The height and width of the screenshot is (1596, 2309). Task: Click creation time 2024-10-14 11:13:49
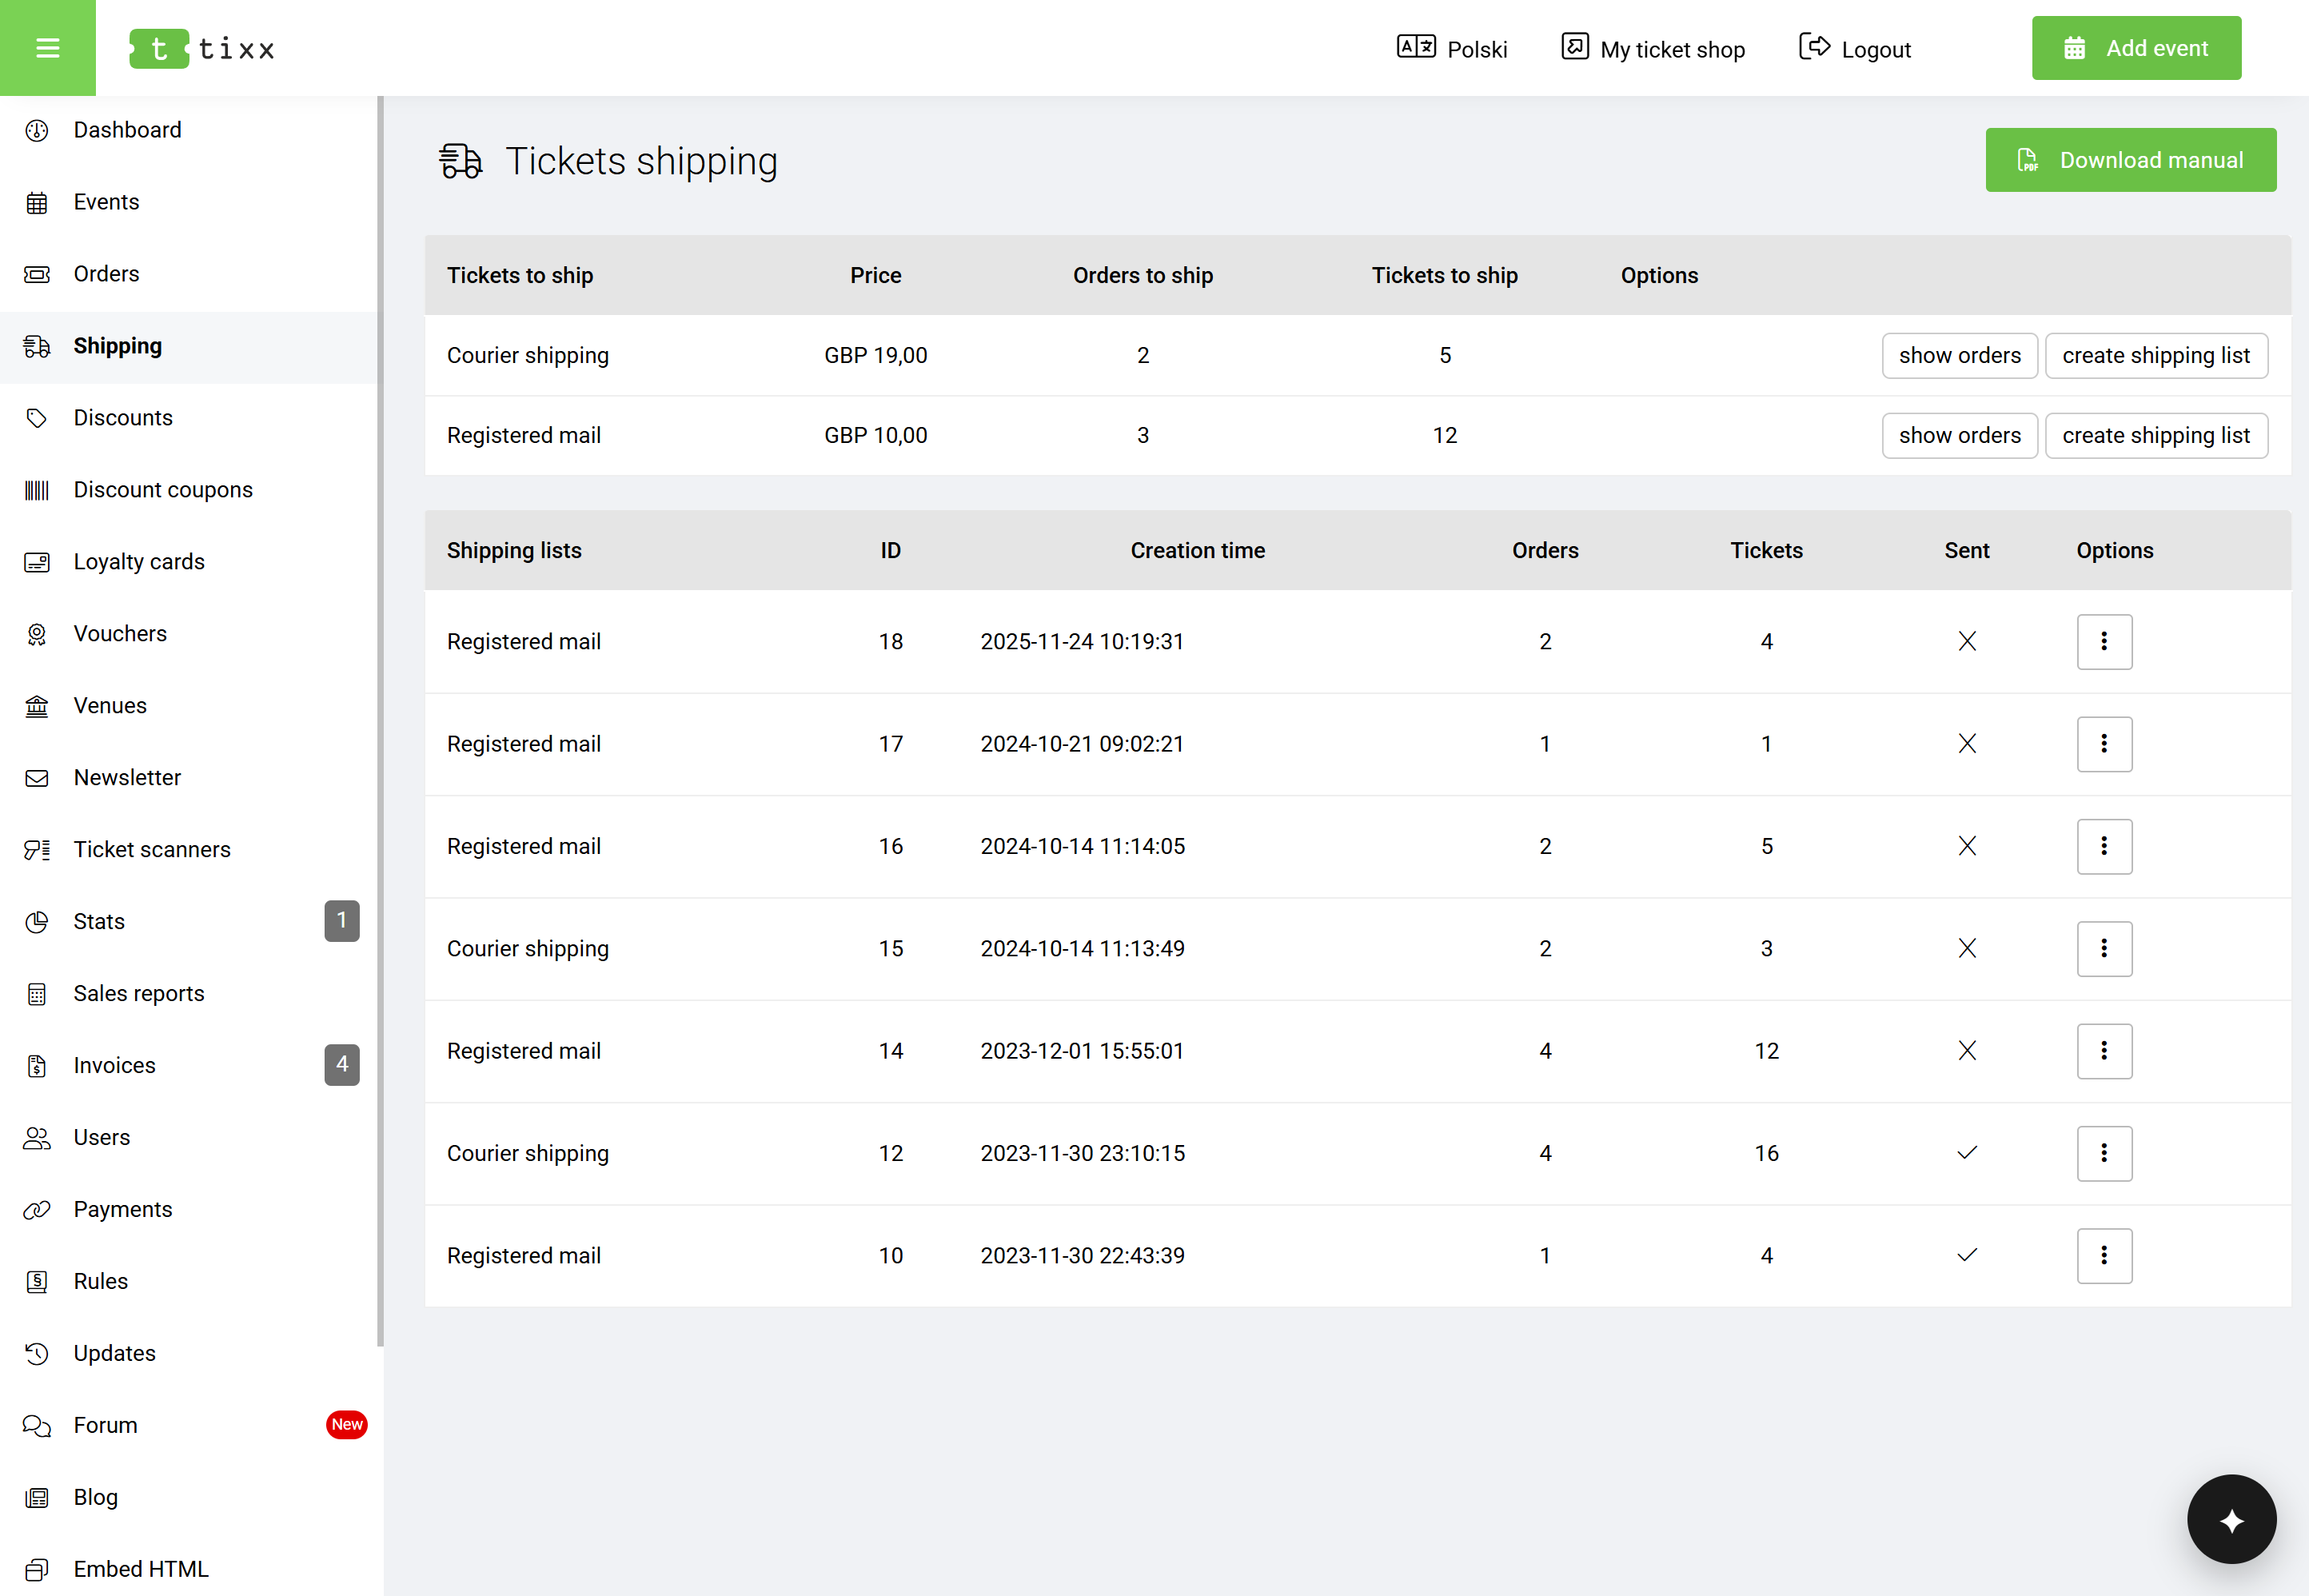pos(1082,949)
